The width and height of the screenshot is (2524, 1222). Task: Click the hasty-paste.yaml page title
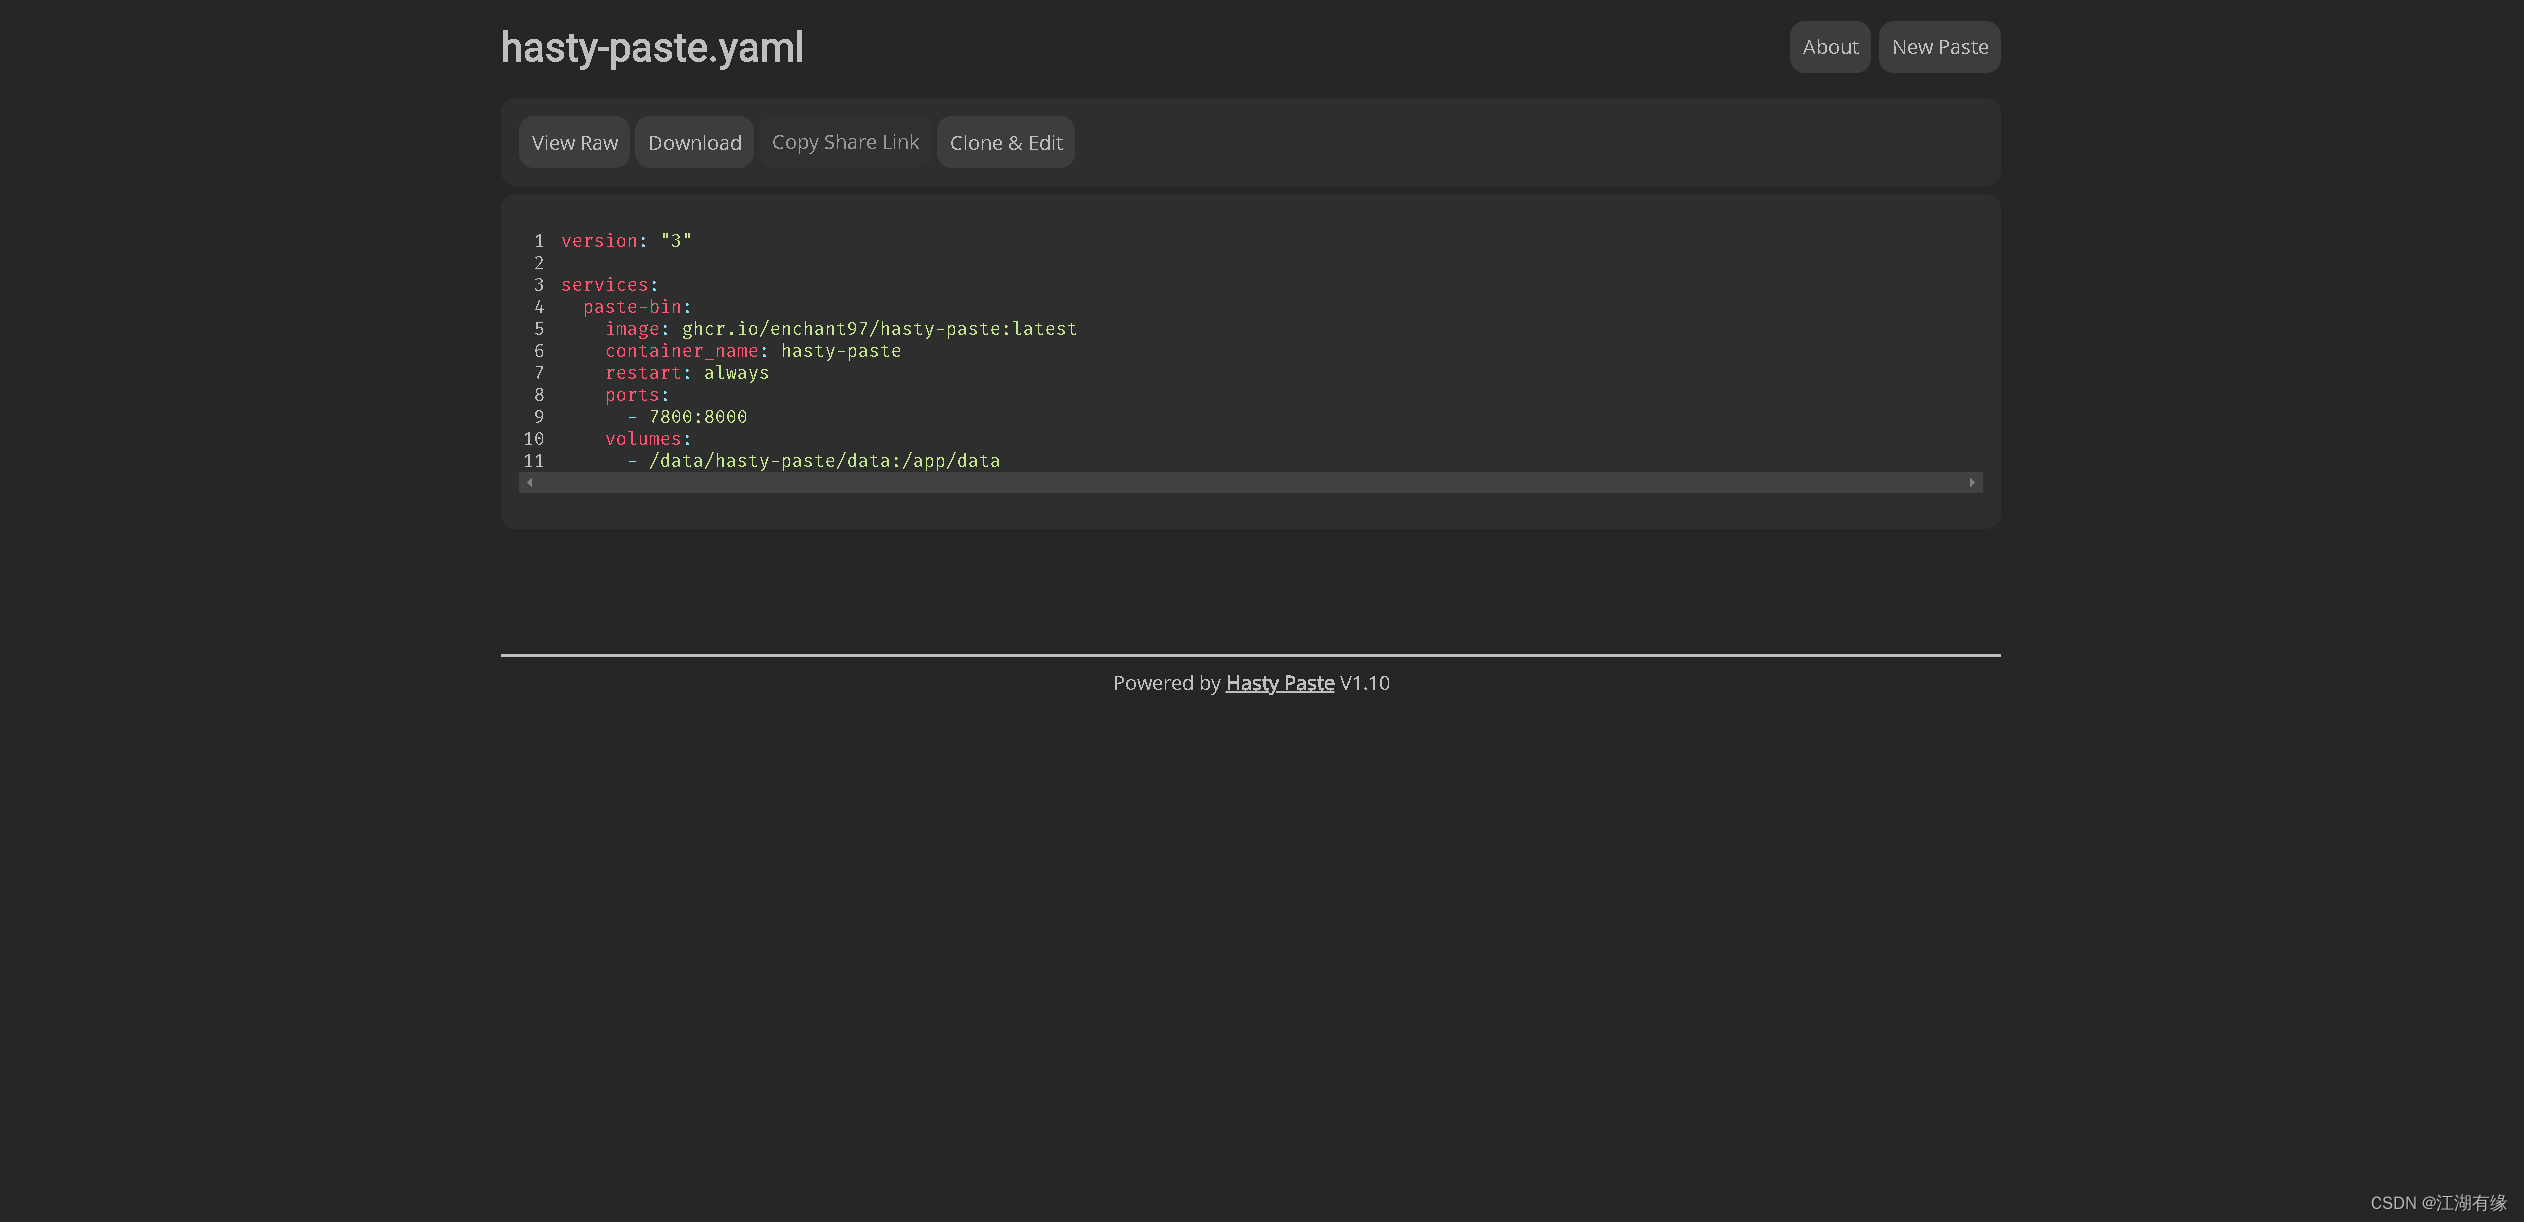(x=651, y=48)
